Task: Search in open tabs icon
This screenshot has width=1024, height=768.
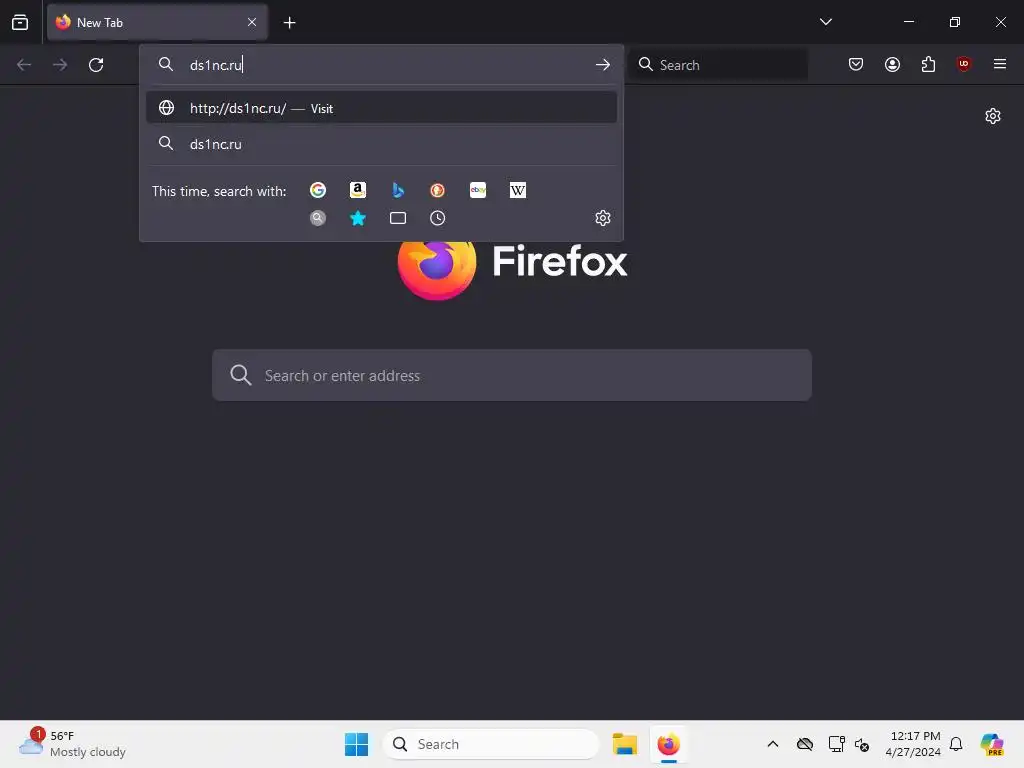Action: tap(398, 218)
